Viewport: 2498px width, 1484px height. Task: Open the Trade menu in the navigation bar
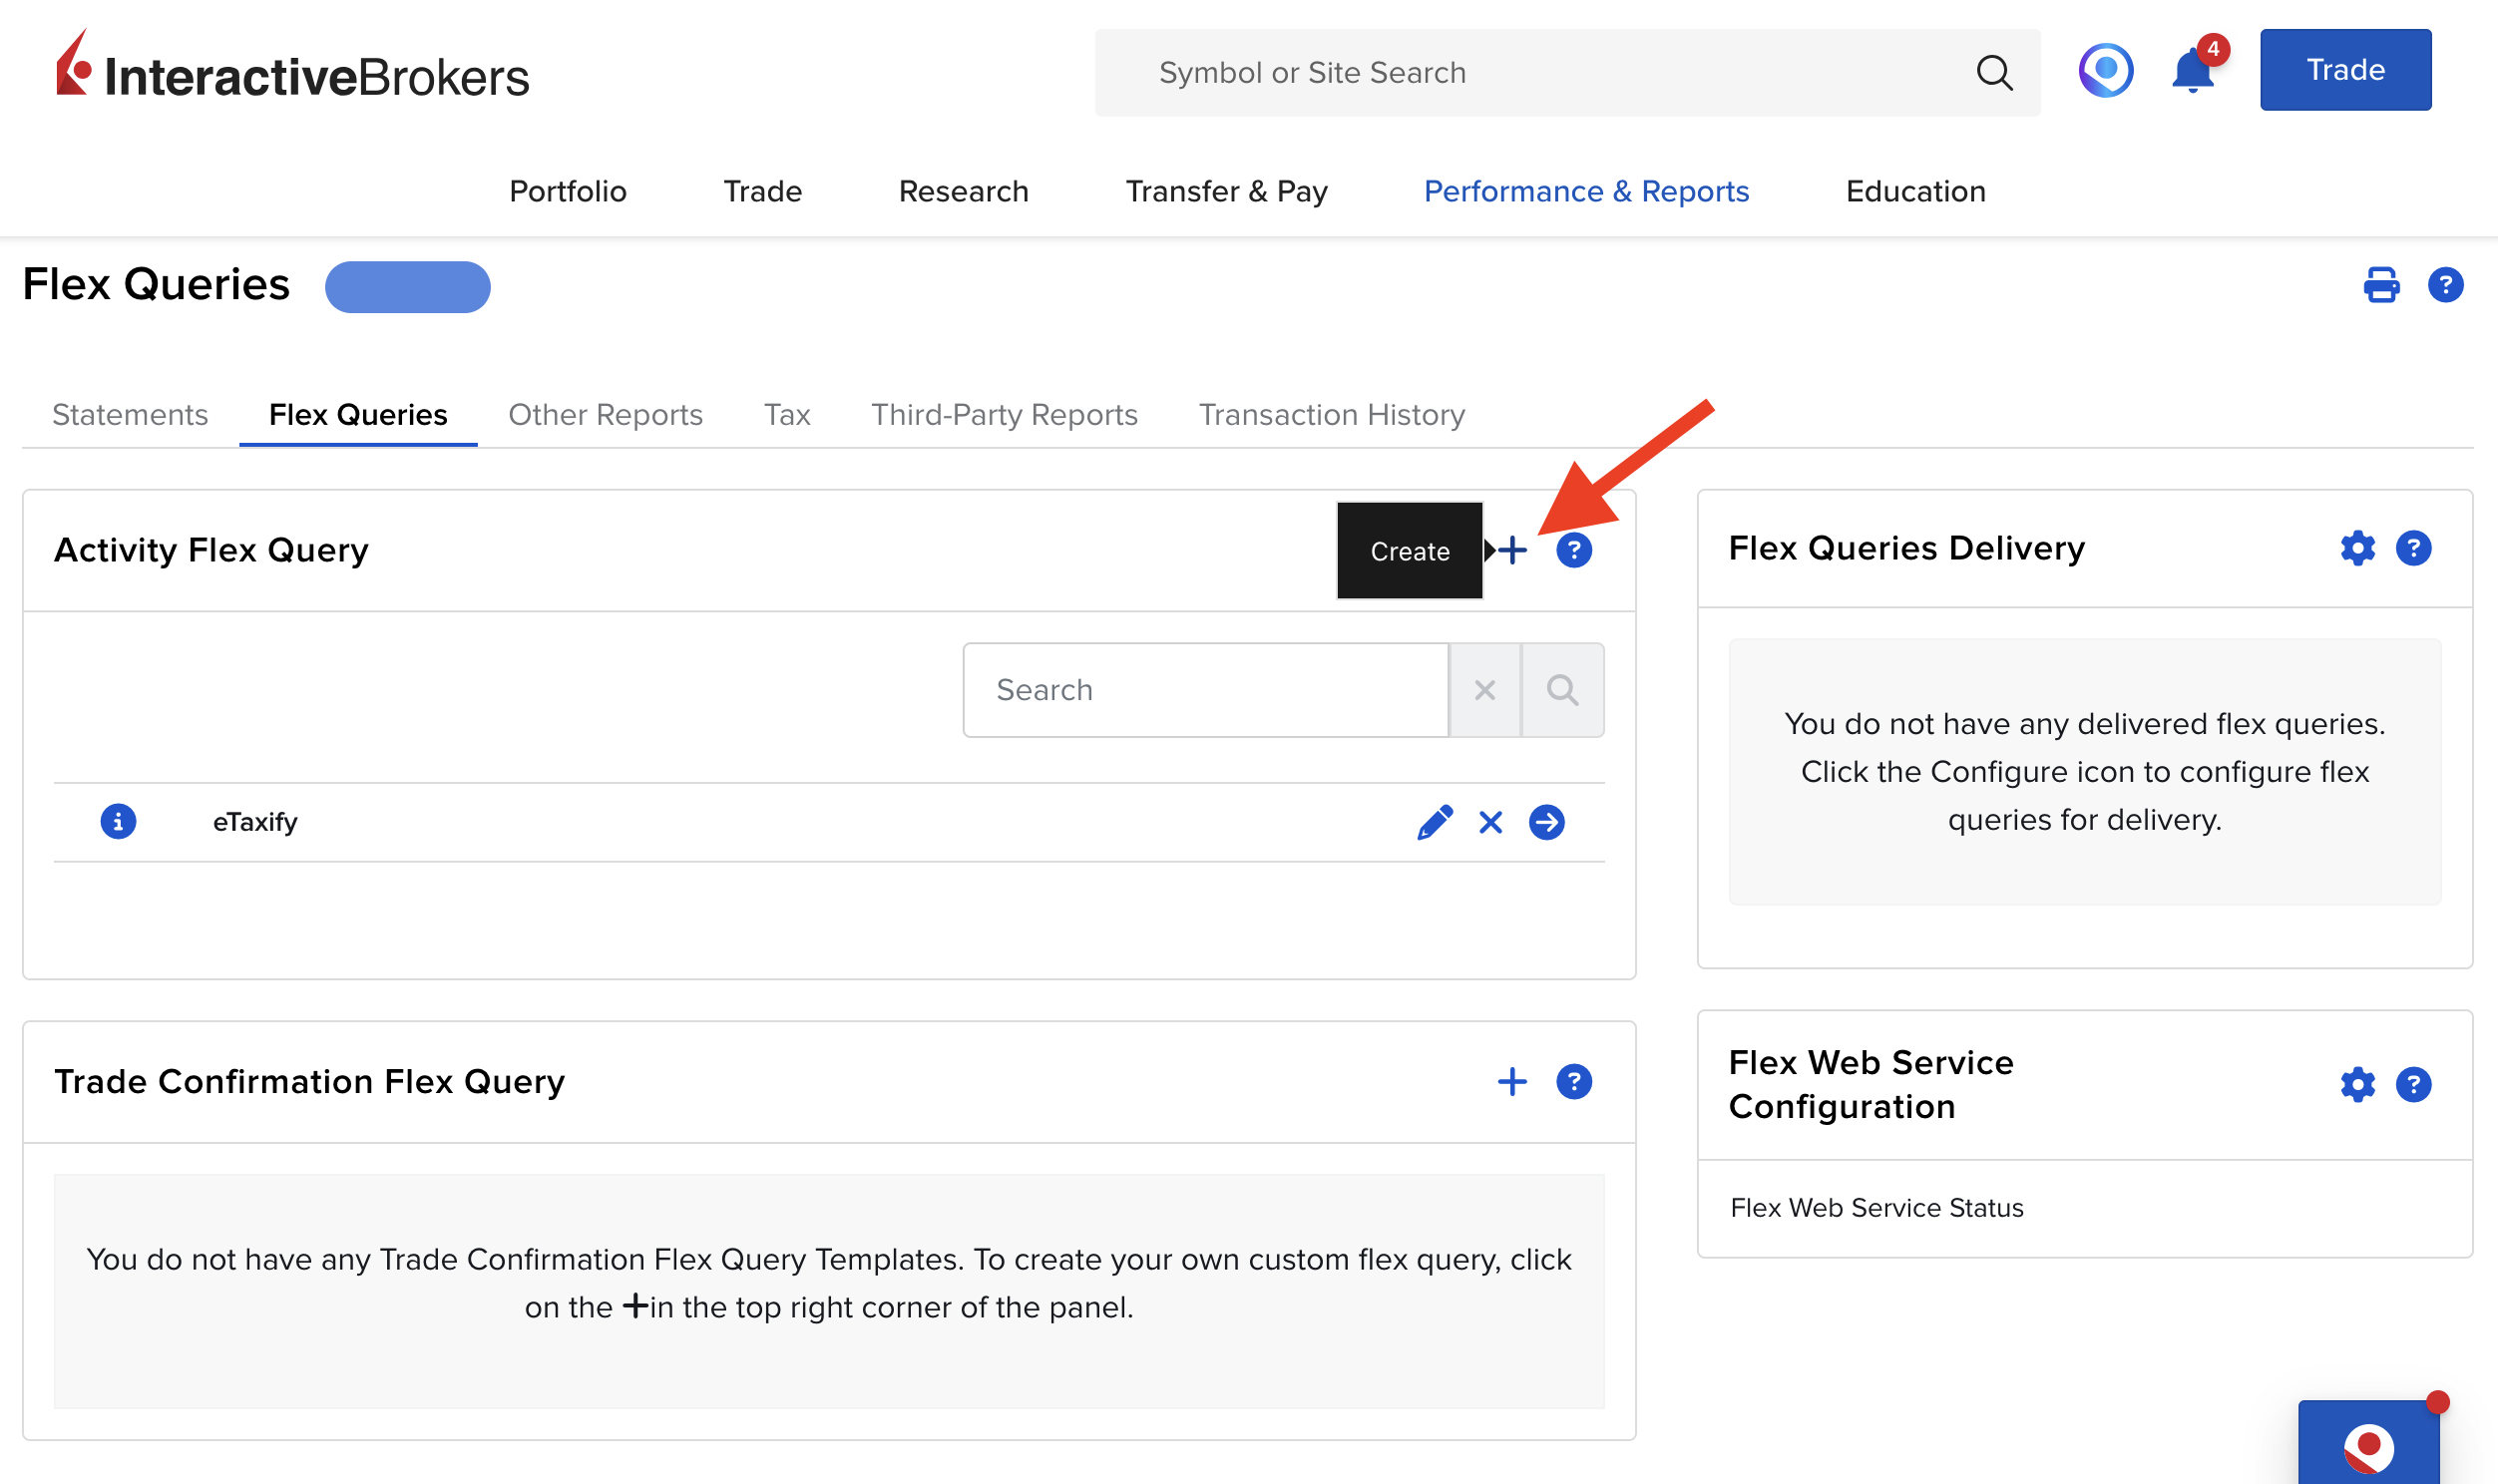(x=762, y=190)
